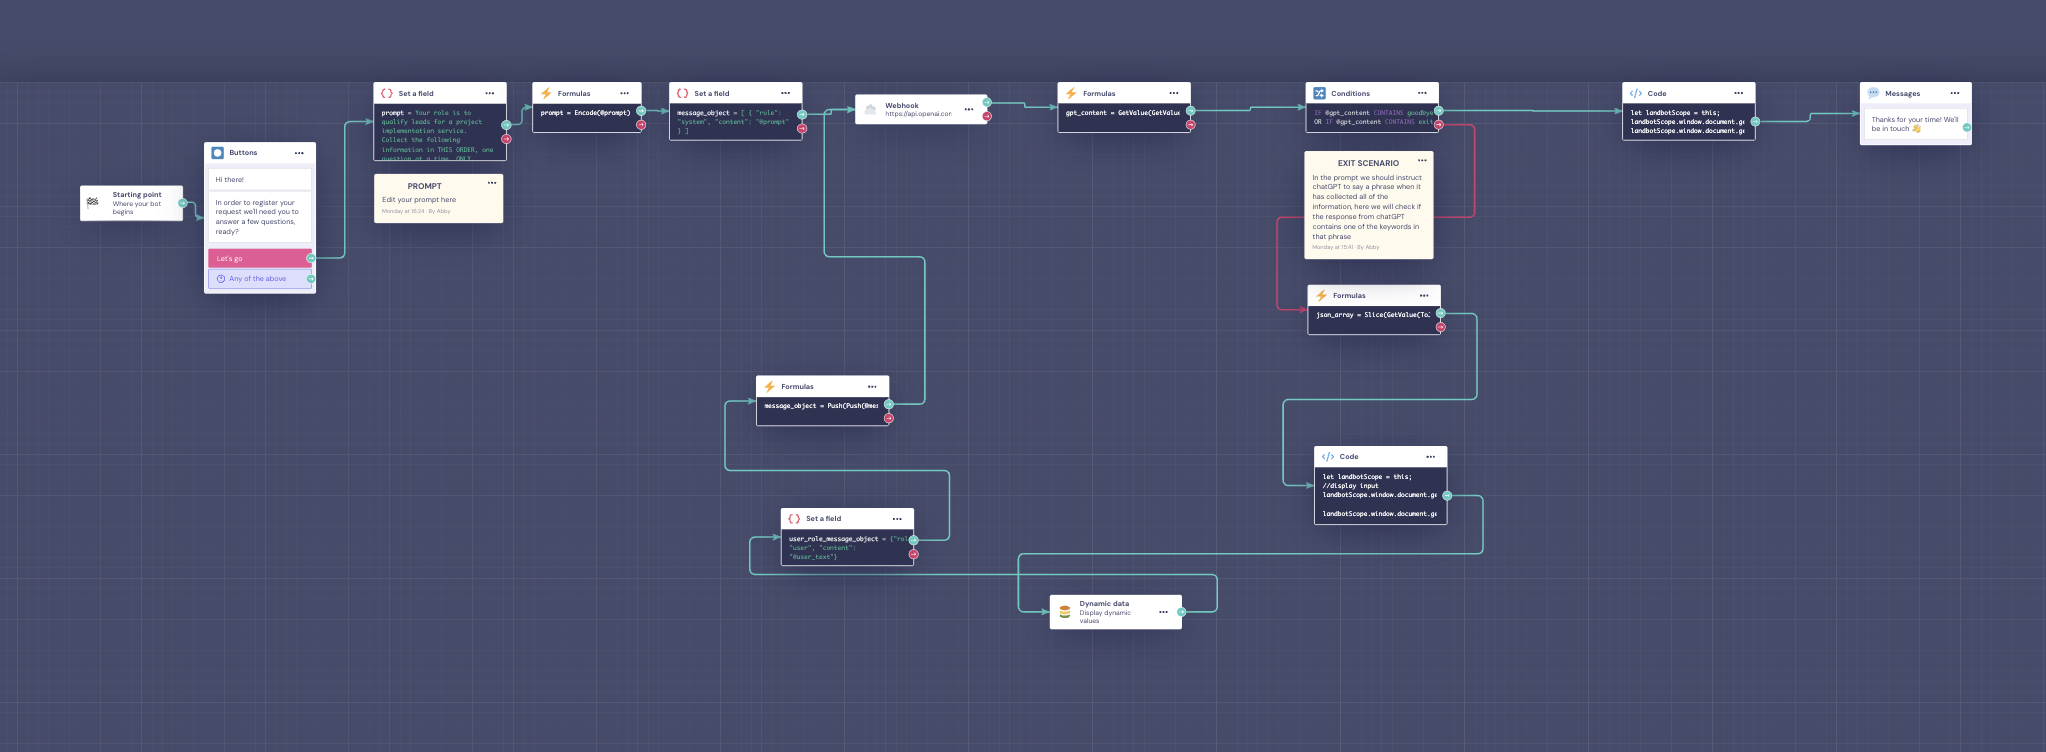
Task: Open the three-dot menu on the gpt_content Formulas block
Action: pos(1174,93)
